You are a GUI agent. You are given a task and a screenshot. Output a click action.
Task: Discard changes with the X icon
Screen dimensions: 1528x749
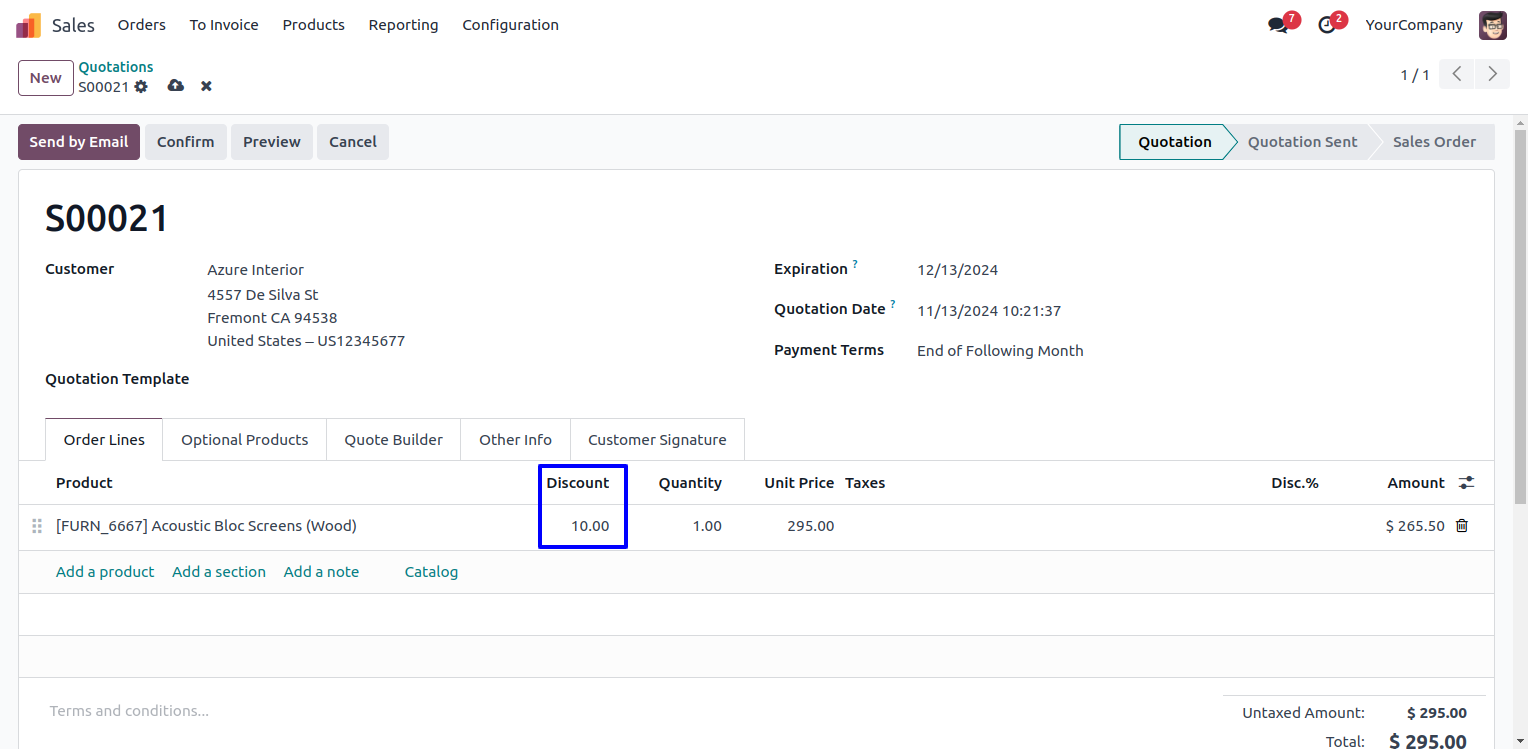206,87
